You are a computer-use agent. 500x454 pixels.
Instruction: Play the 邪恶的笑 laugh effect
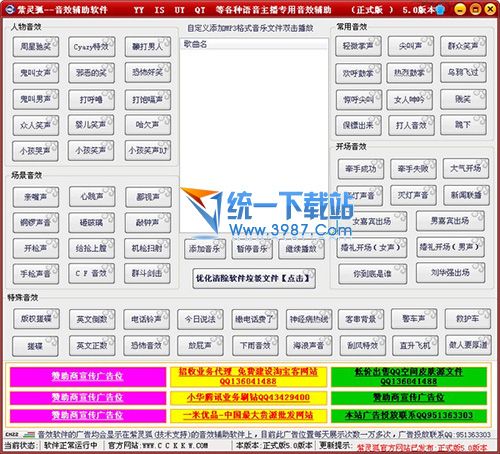(91, 73)
